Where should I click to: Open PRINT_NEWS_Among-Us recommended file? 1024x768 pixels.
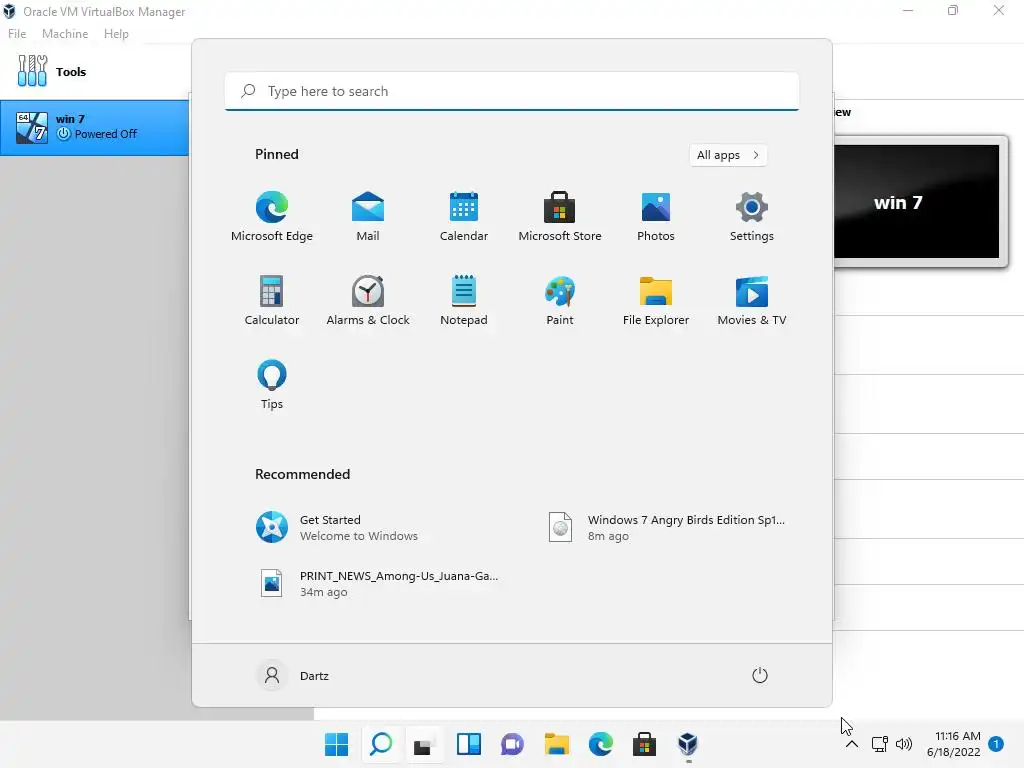(x=381, y=583)
